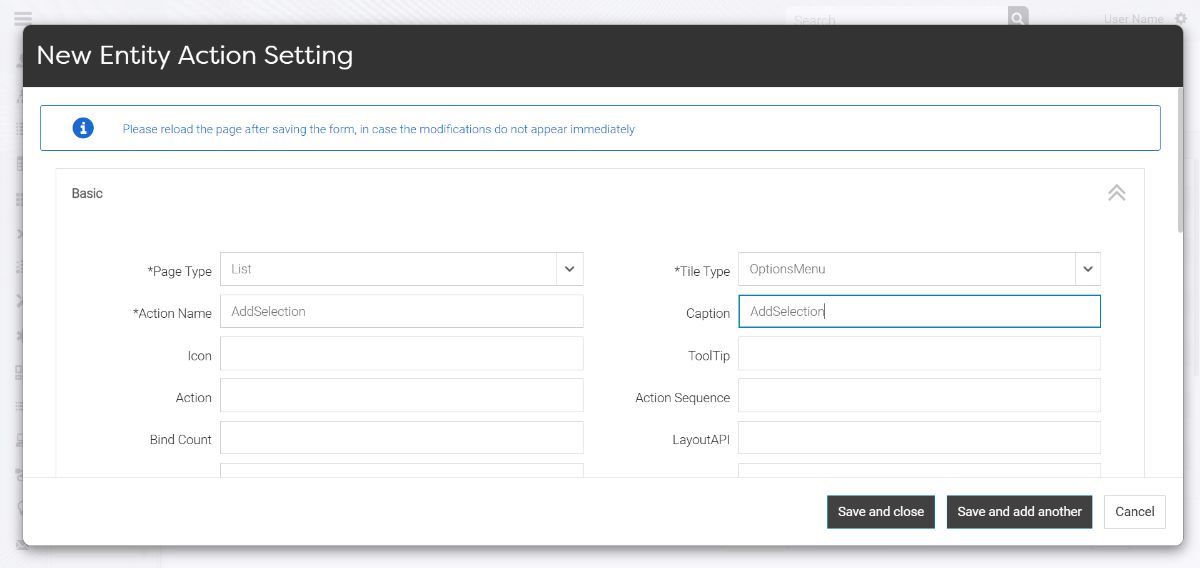Click the Action input field
The height and width of the screenshot is (568, 1200).
pos(402,395)
